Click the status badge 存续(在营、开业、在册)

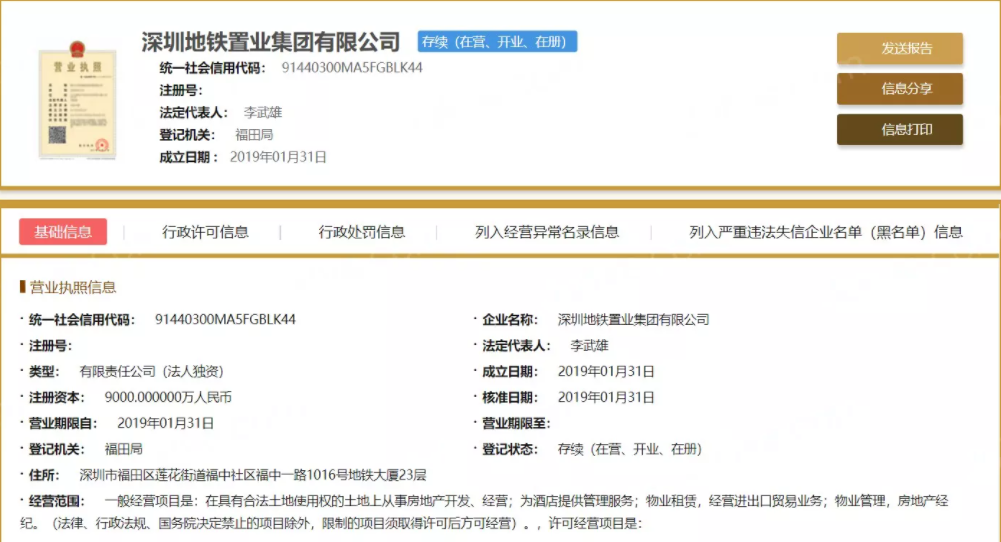pyautogui.click(x=497, y=41)
